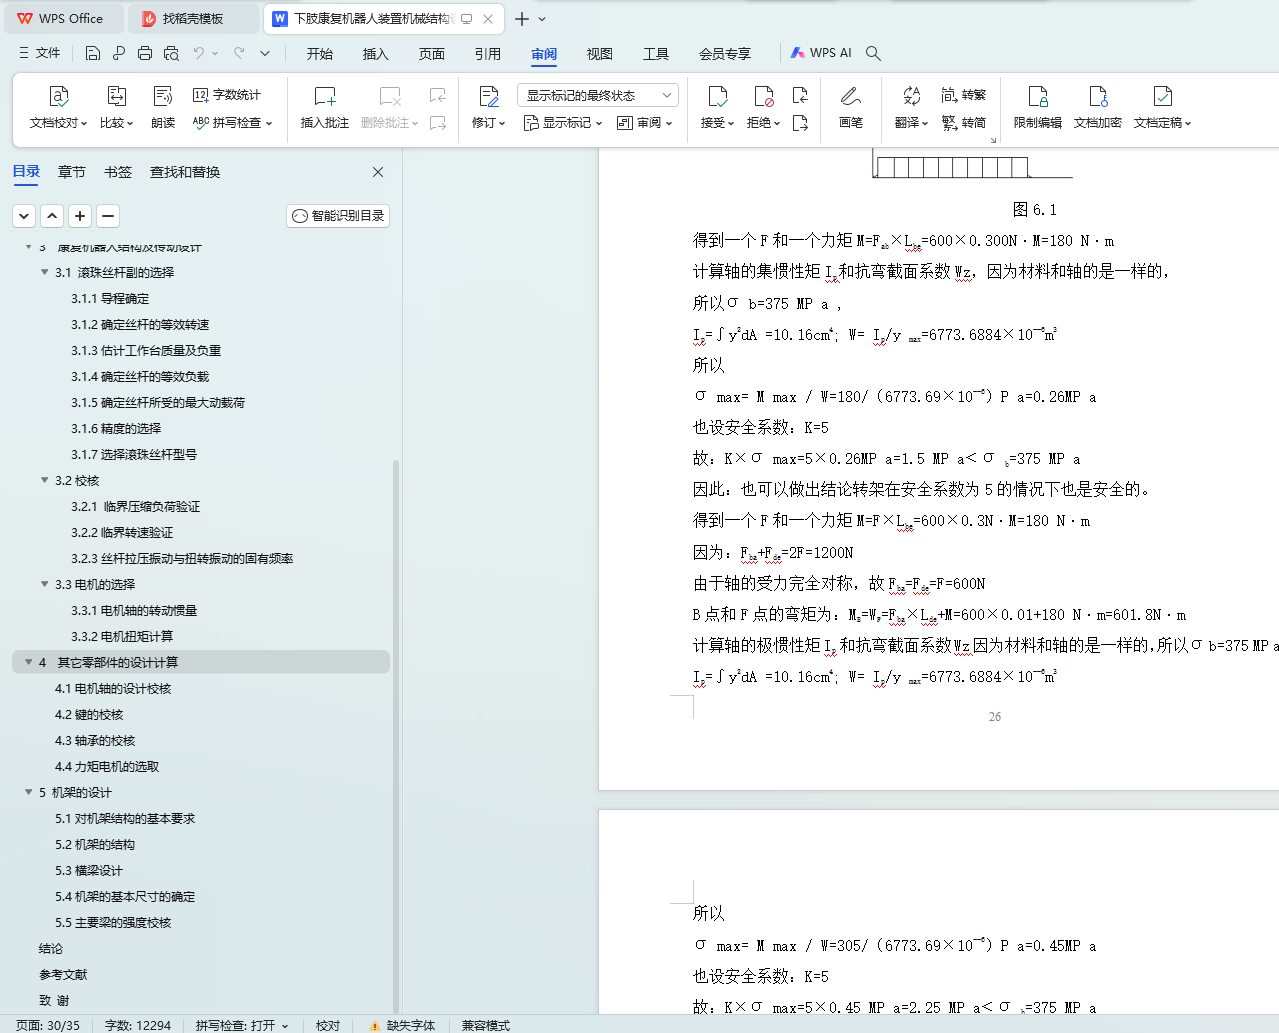This screenshot has height=1033, width=1279.
Task: Click the save icon in quick toolbar
Action: coord(93,53)
